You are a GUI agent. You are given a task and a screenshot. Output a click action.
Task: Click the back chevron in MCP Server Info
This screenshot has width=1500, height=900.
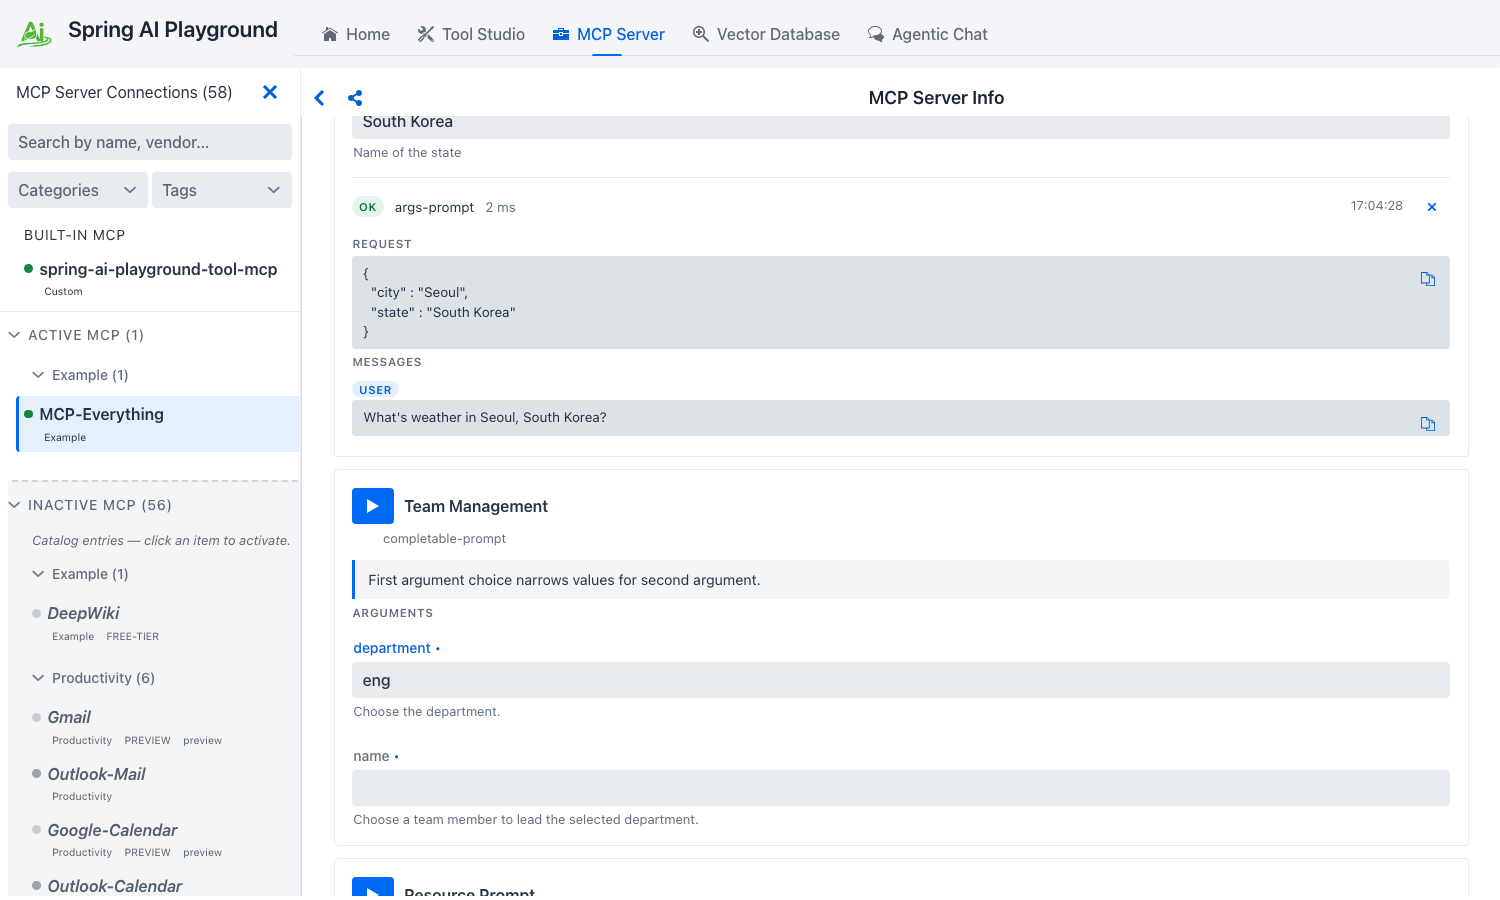[319, 98]
